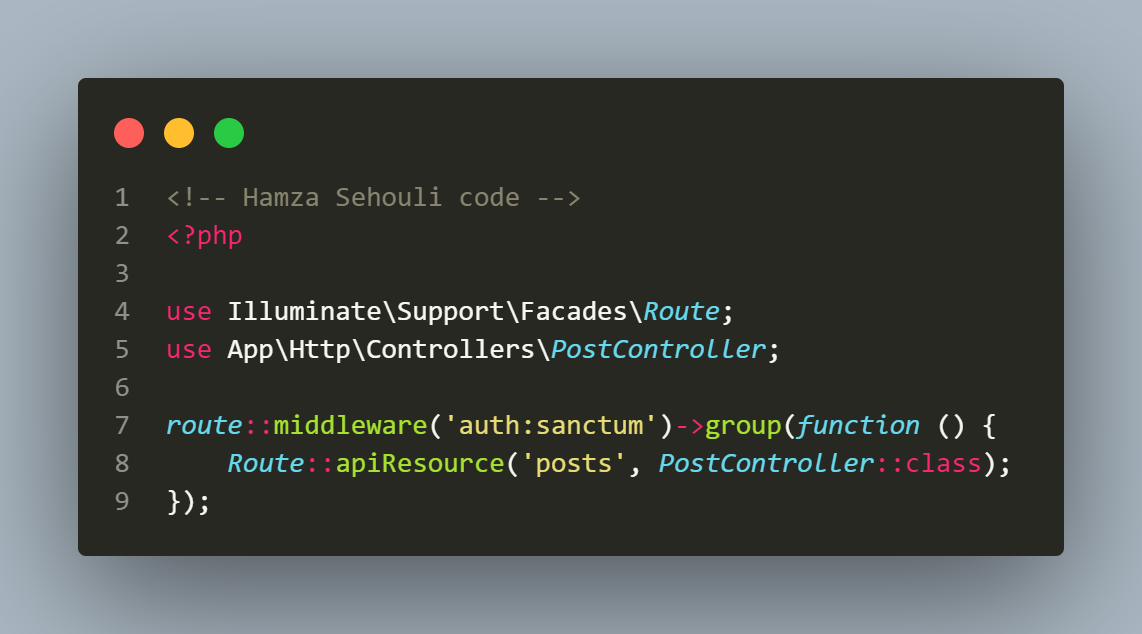Click the italic Route import on line 4
The width and height of the screenshot is (1142, 634).
coord(682,312)
